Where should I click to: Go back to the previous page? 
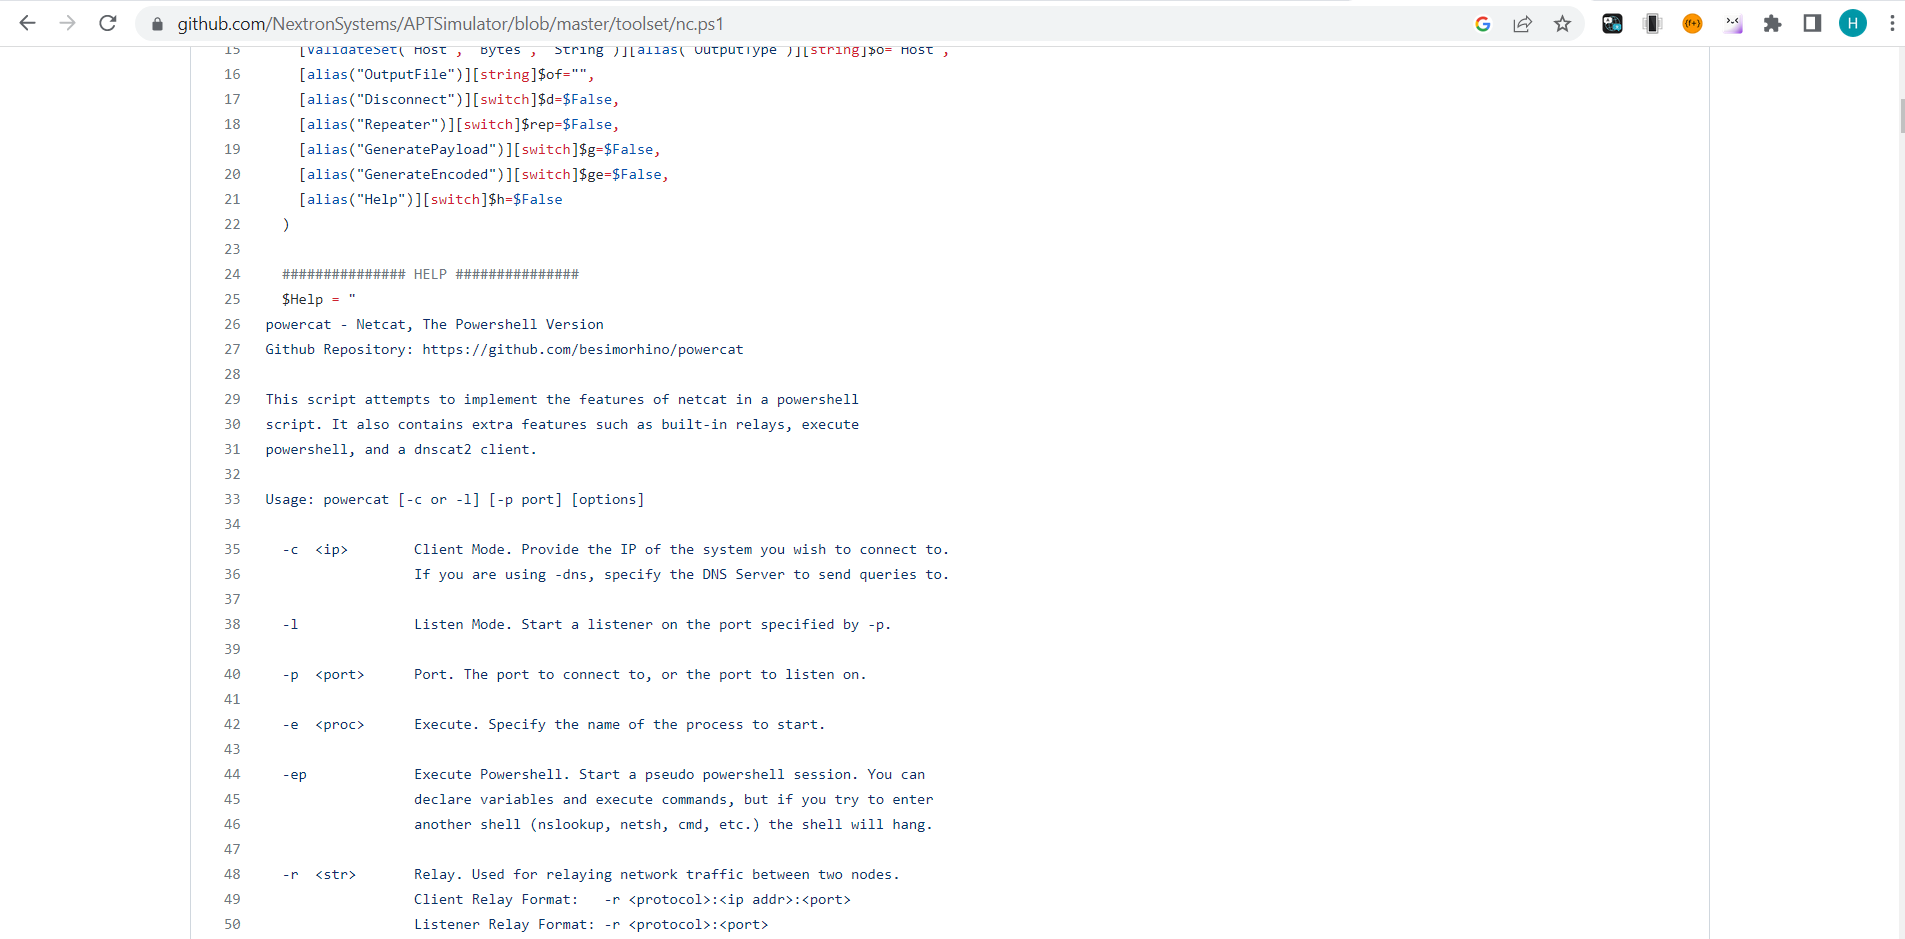pyautogui.click(x=27, y=23)
